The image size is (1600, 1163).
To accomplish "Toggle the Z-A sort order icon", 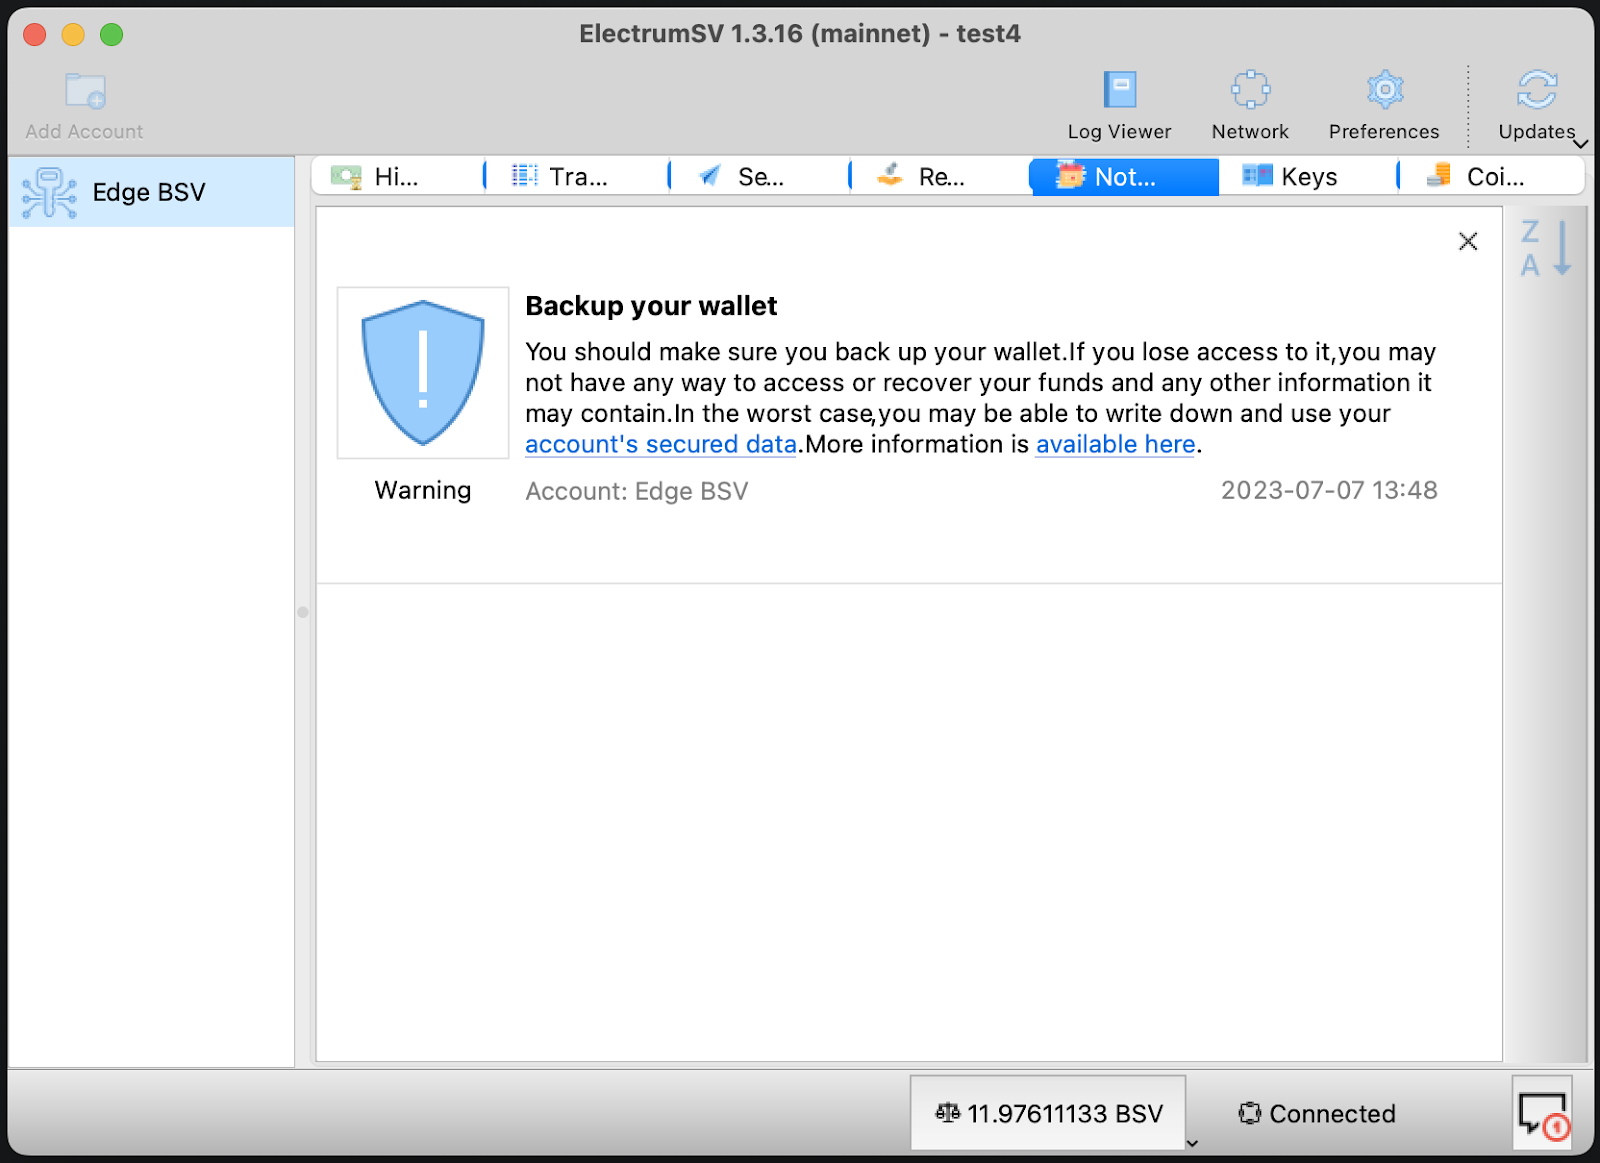I will tap(1546, 248).
